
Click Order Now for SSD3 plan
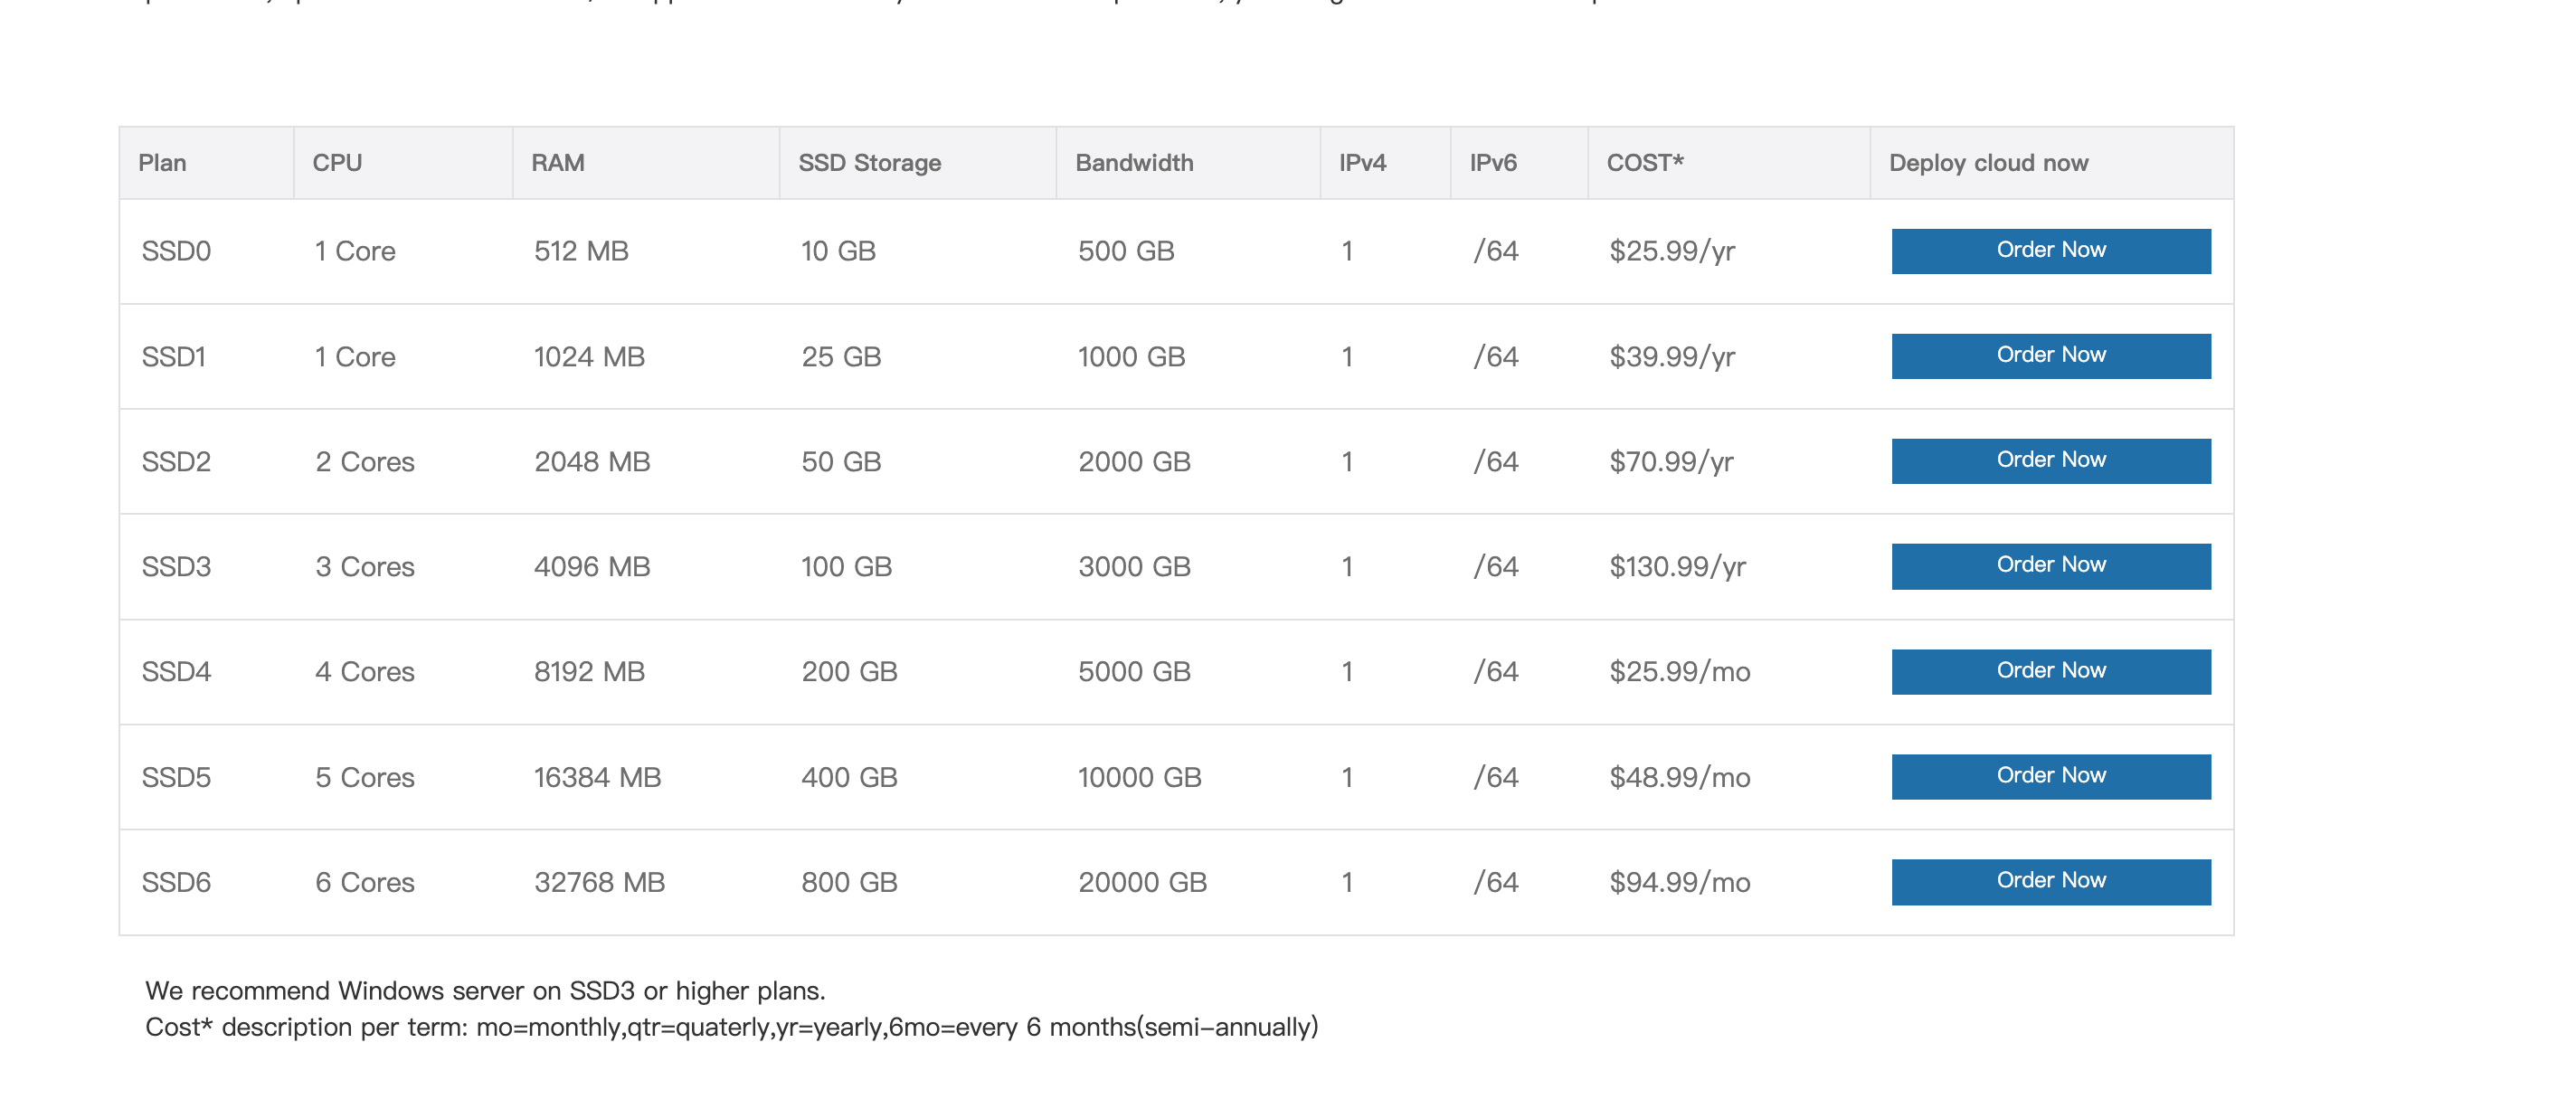(2050, 565)
